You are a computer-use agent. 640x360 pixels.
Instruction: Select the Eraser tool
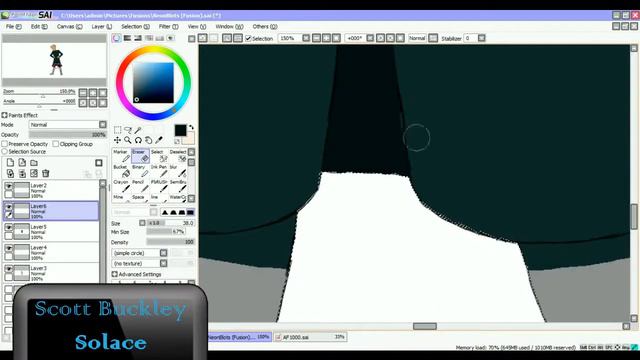pyautogui.click(x=140, y=156)
